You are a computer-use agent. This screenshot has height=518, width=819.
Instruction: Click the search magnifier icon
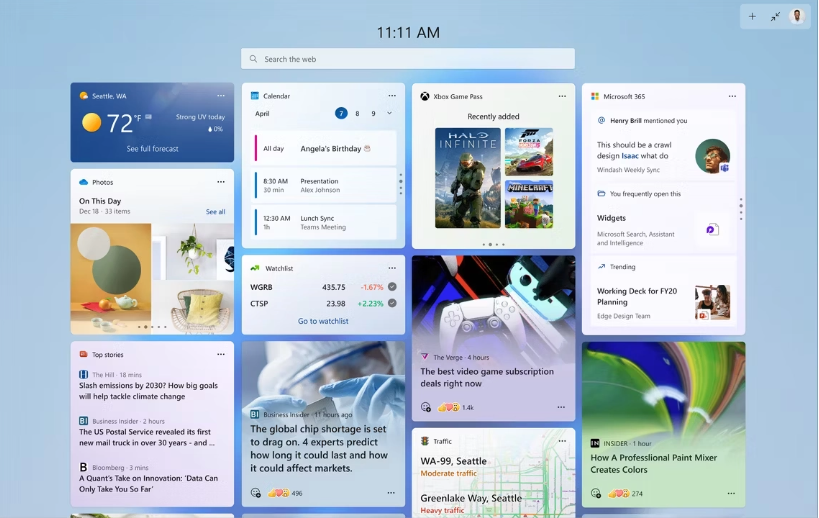tap(253, 59)
